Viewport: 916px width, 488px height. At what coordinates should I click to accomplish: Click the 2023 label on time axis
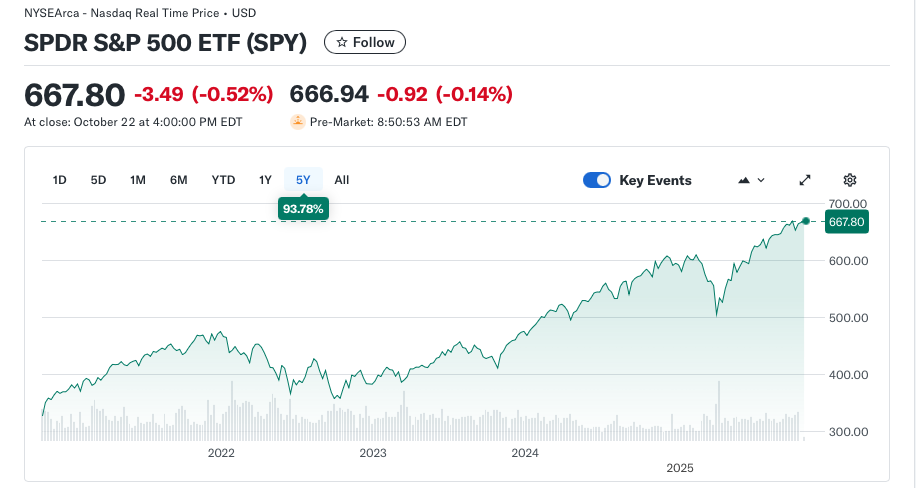click(373, 453)
